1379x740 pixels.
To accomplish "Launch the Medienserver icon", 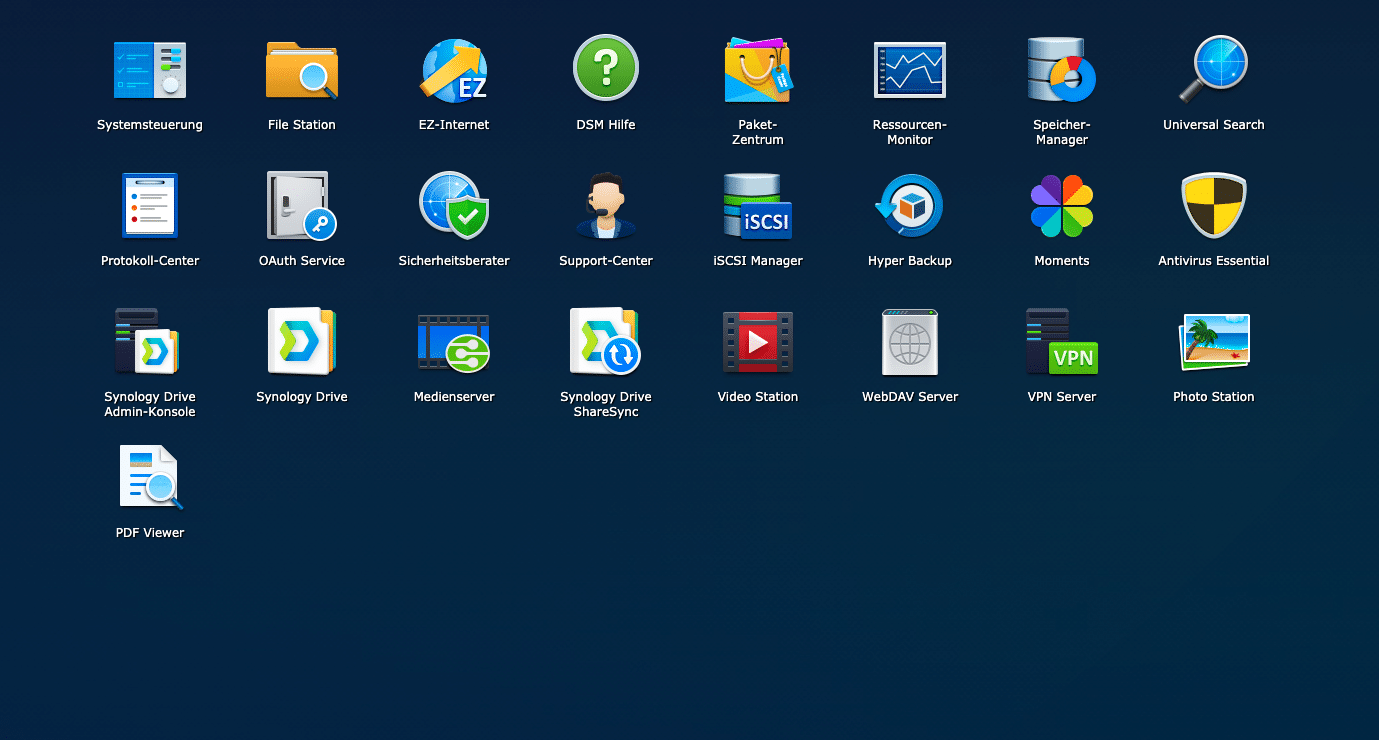I will 454,342.
